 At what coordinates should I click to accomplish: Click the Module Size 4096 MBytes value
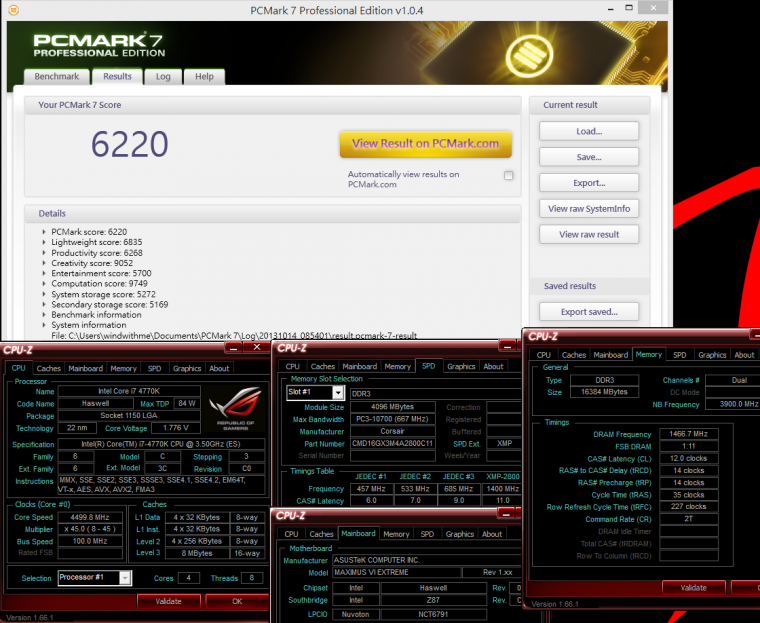tap(393, 407)
